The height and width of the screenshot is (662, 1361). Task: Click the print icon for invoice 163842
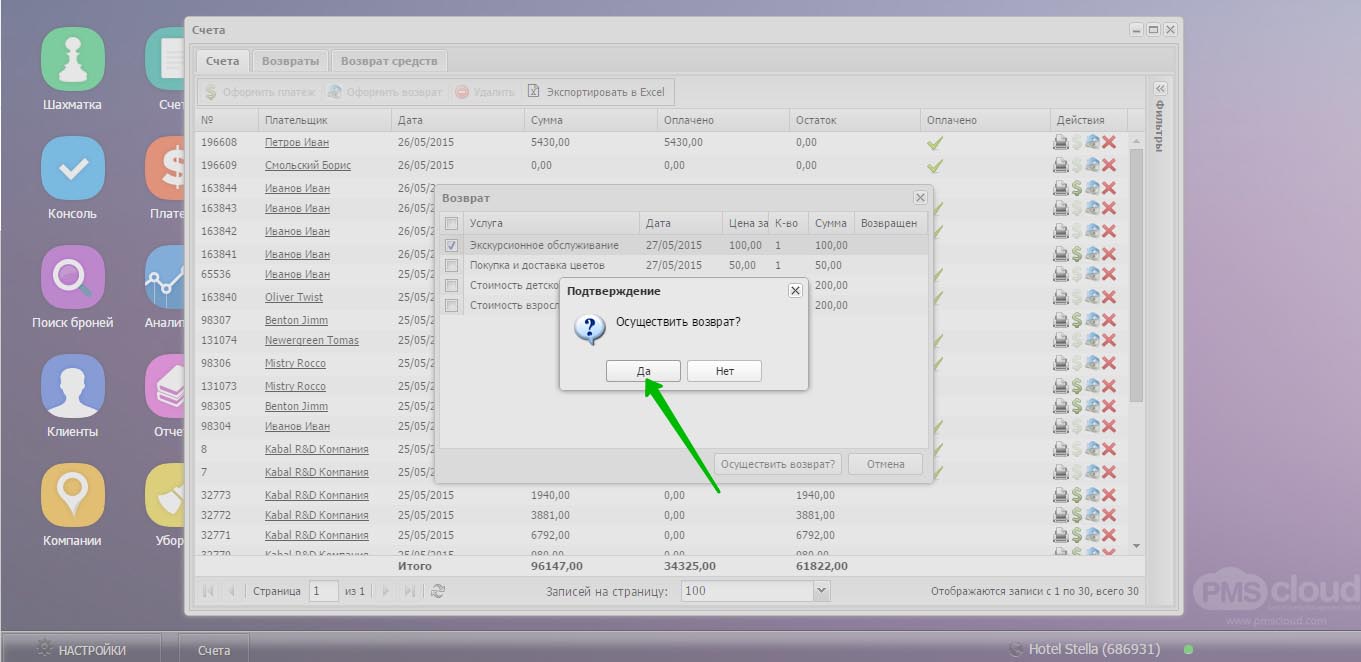point(1060,231)
